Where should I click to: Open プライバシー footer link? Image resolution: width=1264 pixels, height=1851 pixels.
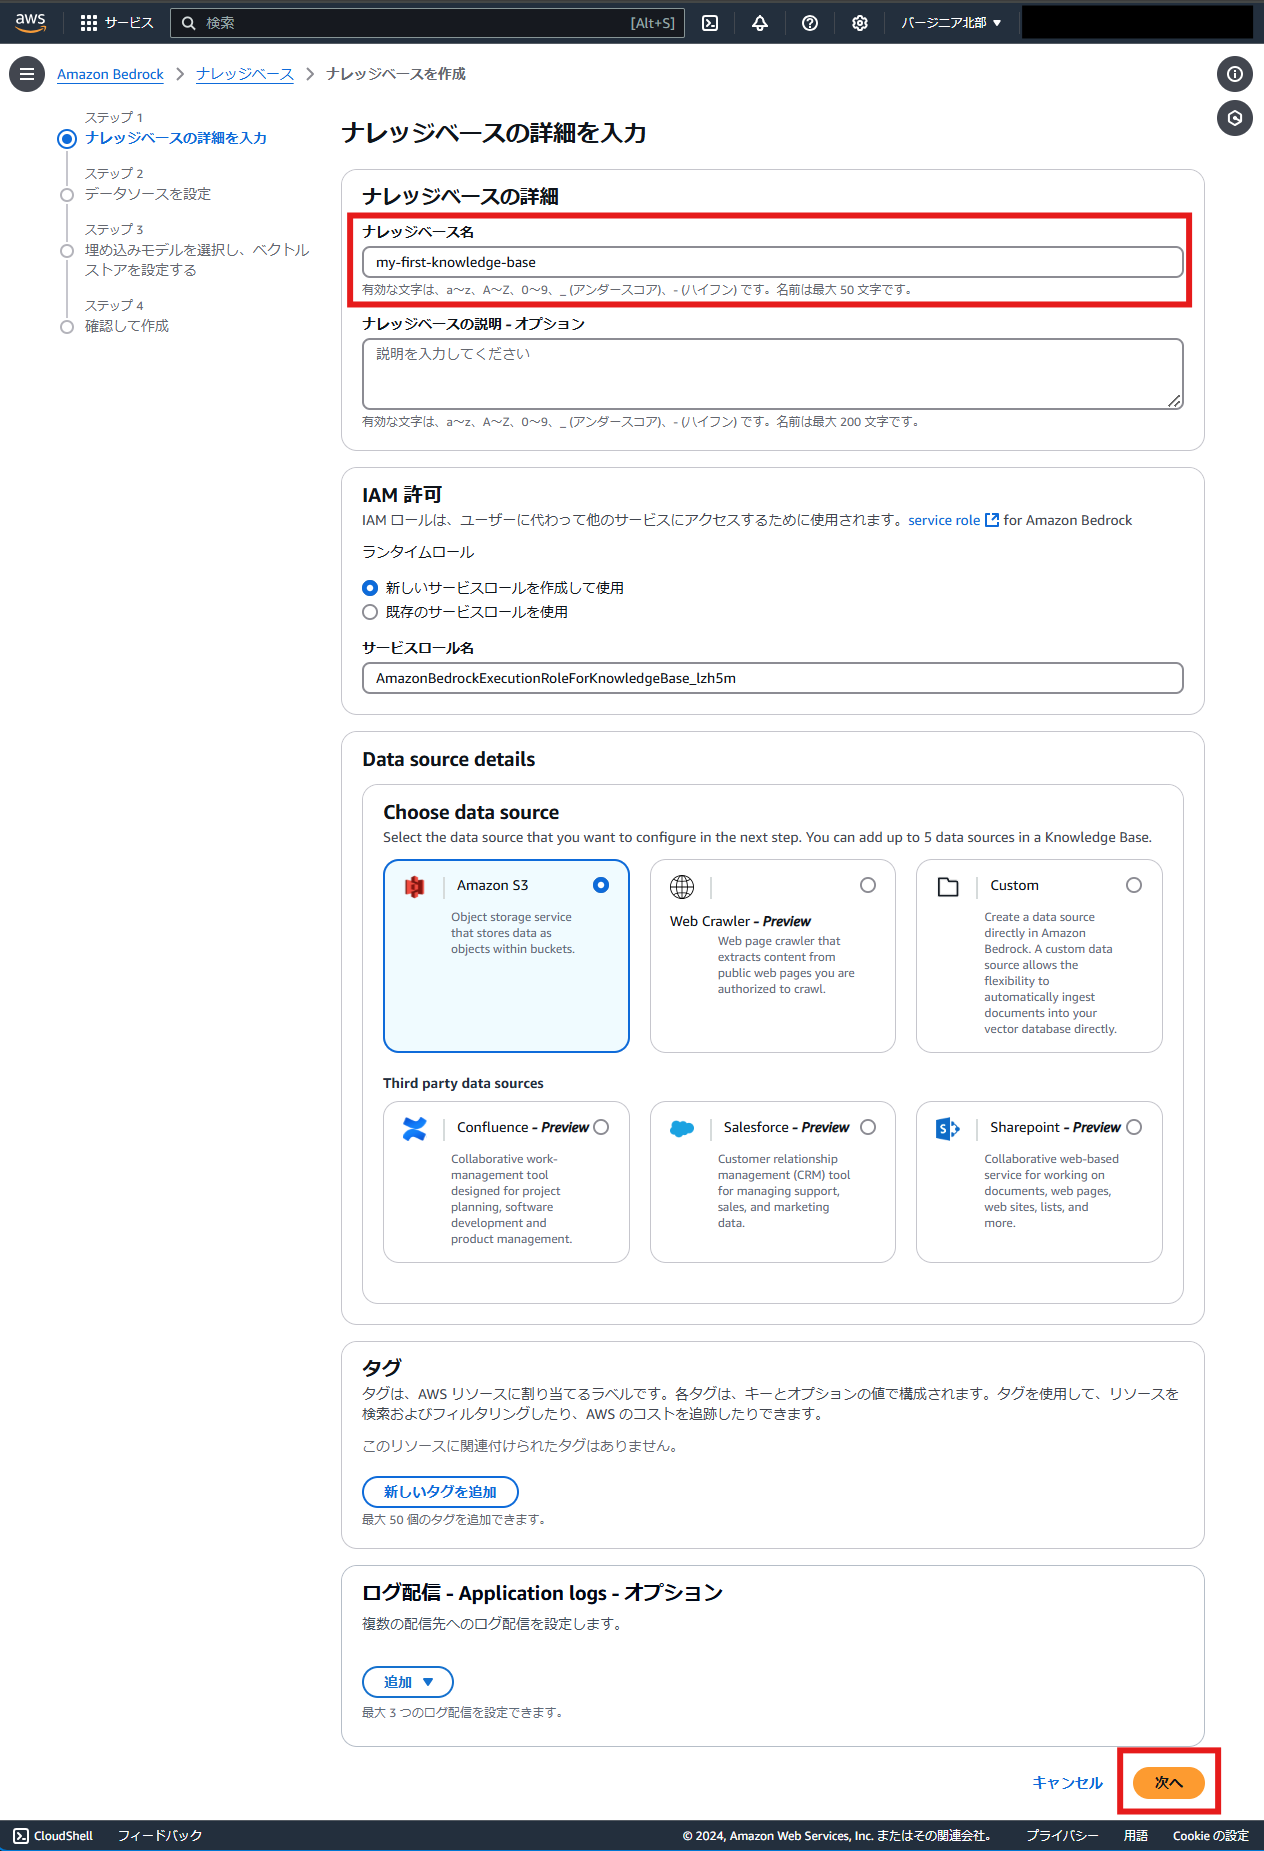coord(1062,1836)
